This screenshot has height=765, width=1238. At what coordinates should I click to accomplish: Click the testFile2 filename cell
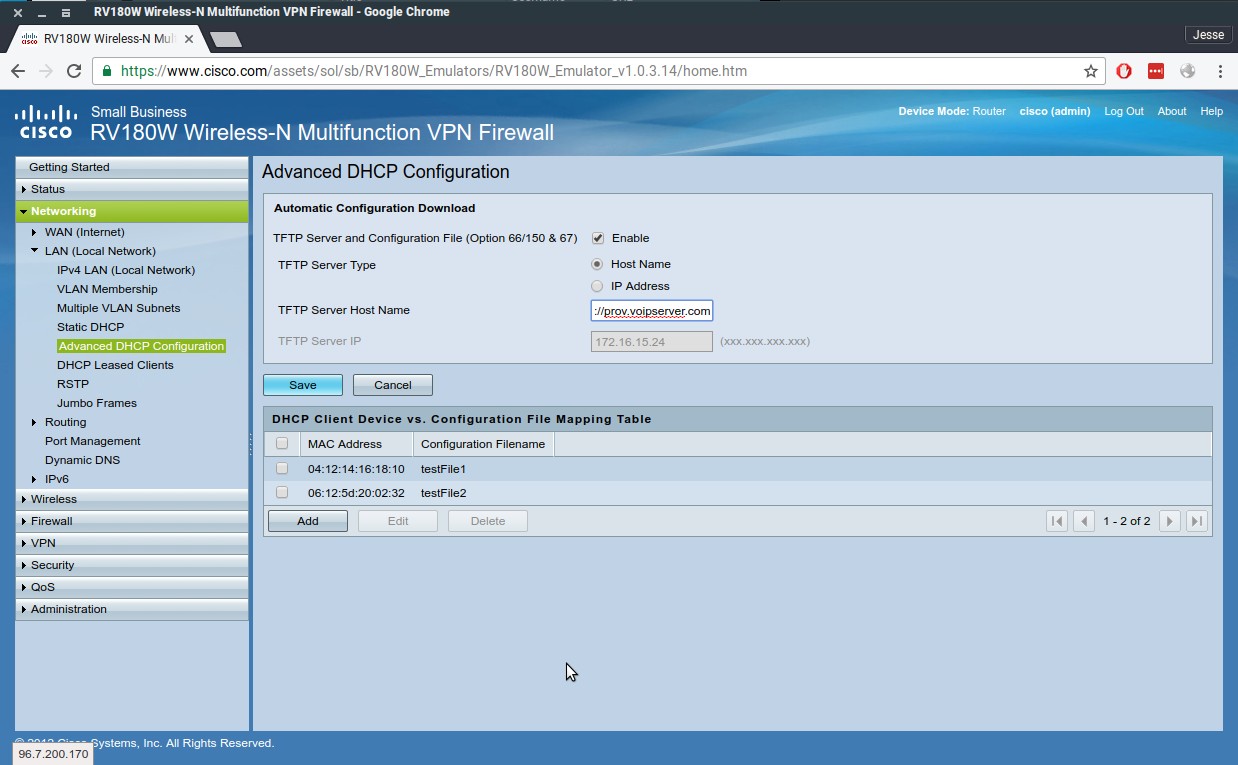[443, 493]
